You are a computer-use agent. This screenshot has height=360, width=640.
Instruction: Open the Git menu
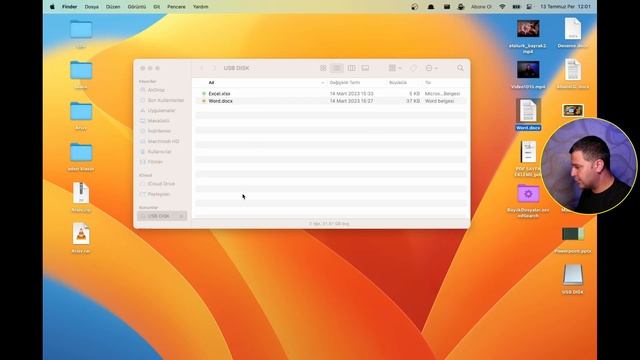[157, 7]
